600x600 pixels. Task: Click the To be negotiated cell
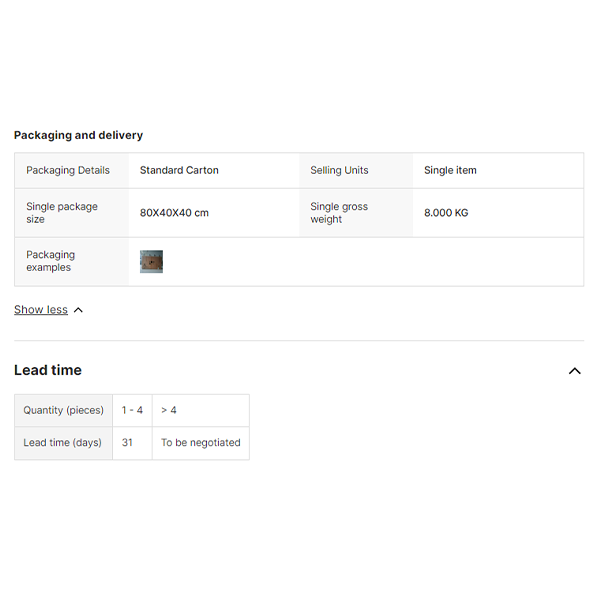coord(200,443)
